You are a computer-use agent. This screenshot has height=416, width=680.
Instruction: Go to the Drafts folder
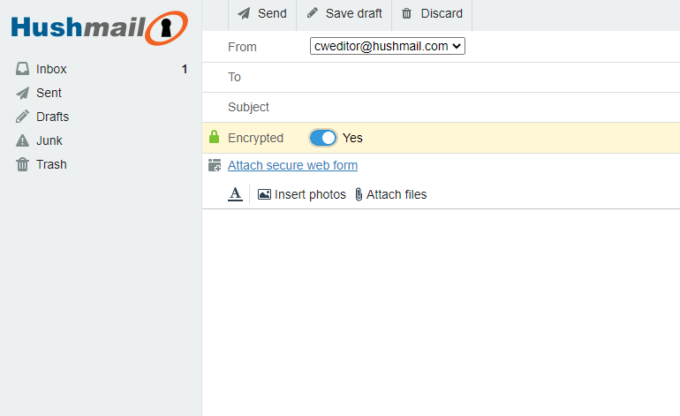pos(52,117)
